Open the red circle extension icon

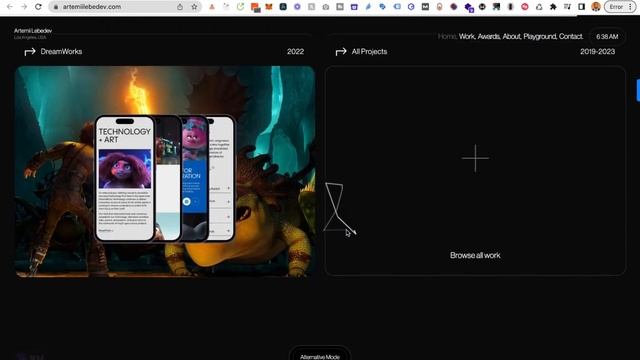(x=525, y=7)
